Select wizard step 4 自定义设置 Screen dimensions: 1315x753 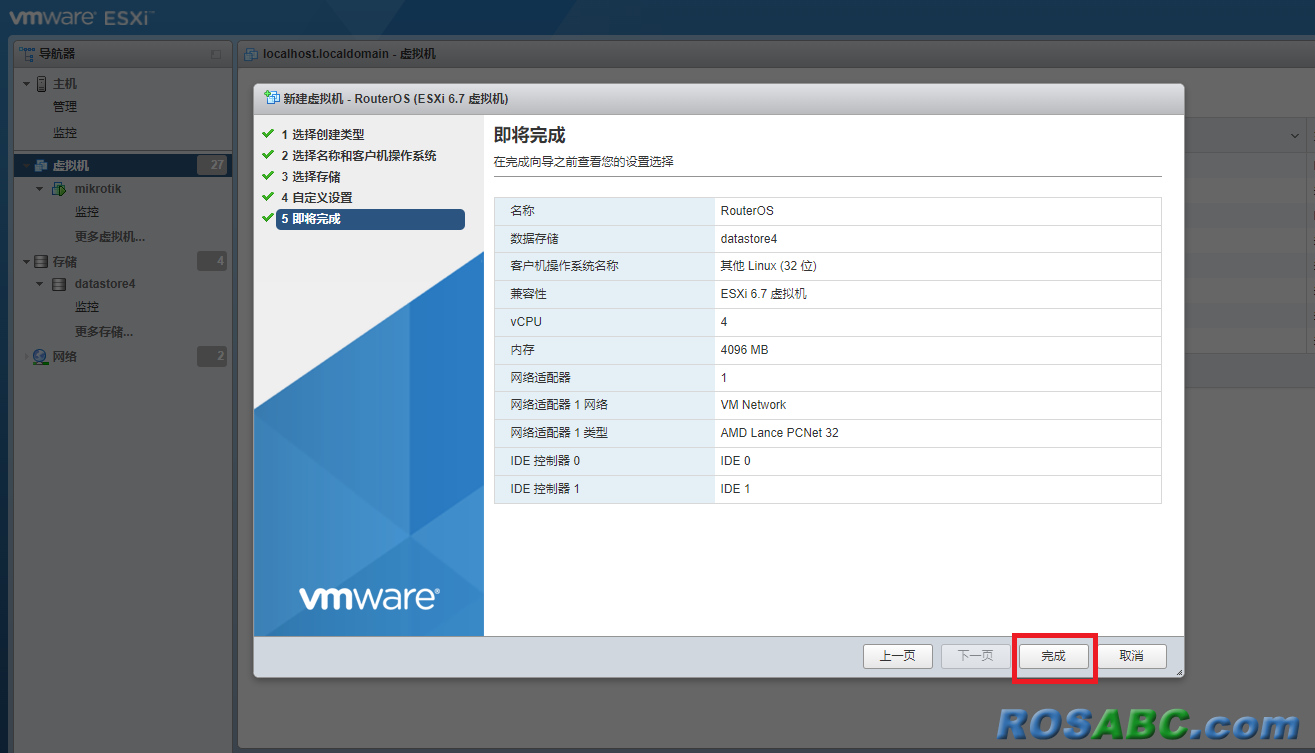click(316, 198)
